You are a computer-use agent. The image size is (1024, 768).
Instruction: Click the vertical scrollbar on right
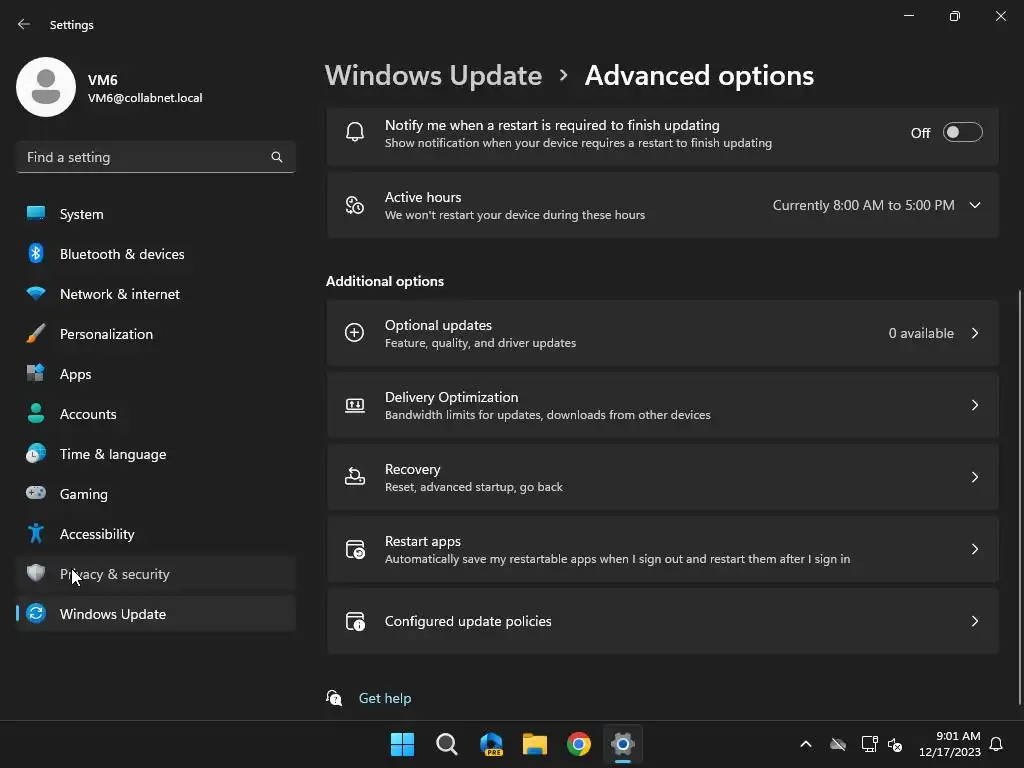pos(1019,496)
